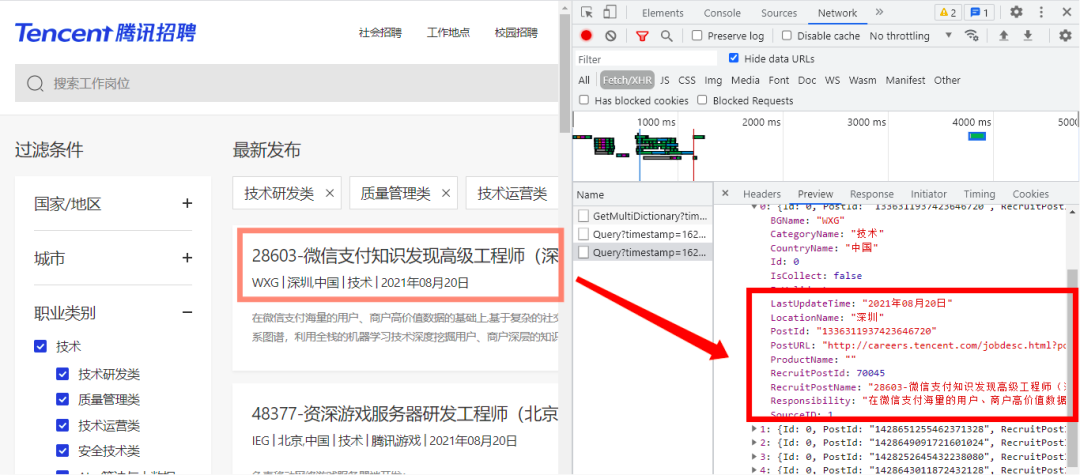1080x475 pixels.
Task: Open the 工作地点 navigation link
Action: [x=448, y=32]
